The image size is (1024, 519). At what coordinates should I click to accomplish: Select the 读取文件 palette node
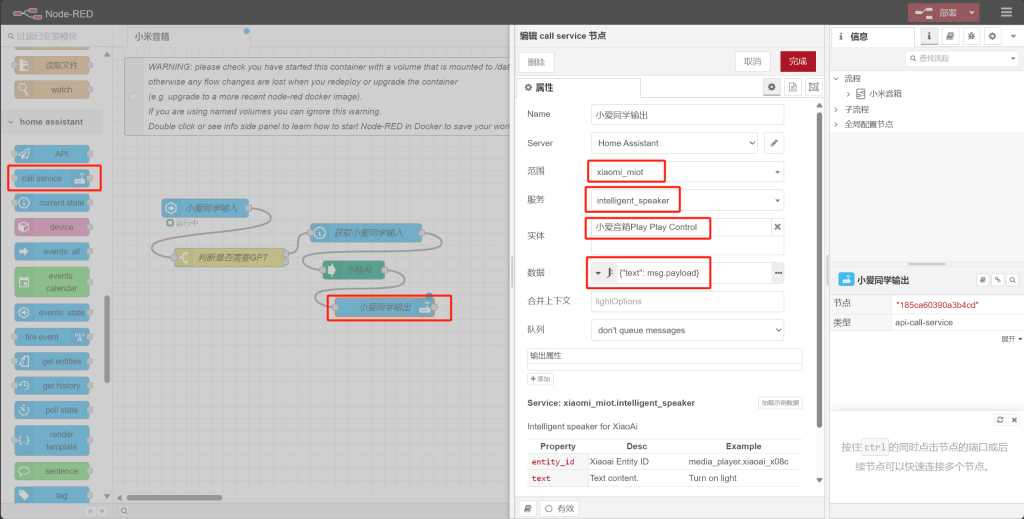pyautogui.click(x=53, y=65)
